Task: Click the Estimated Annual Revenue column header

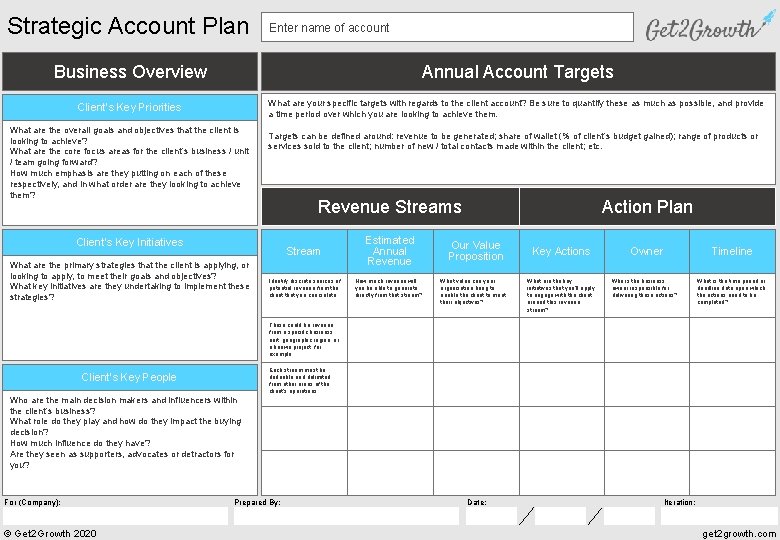Action: click(x=390, y=251)
